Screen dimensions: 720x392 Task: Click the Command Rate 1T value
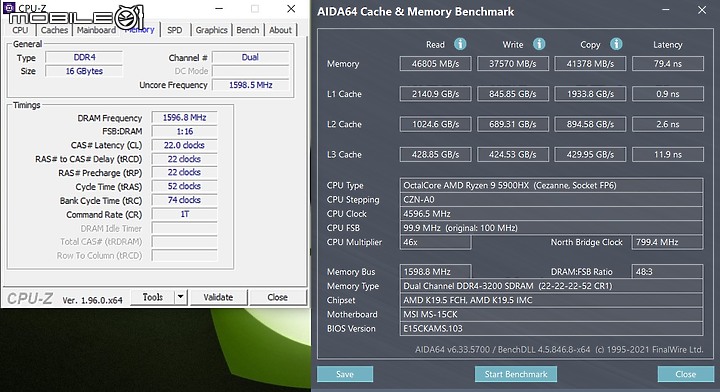point(184,214)
